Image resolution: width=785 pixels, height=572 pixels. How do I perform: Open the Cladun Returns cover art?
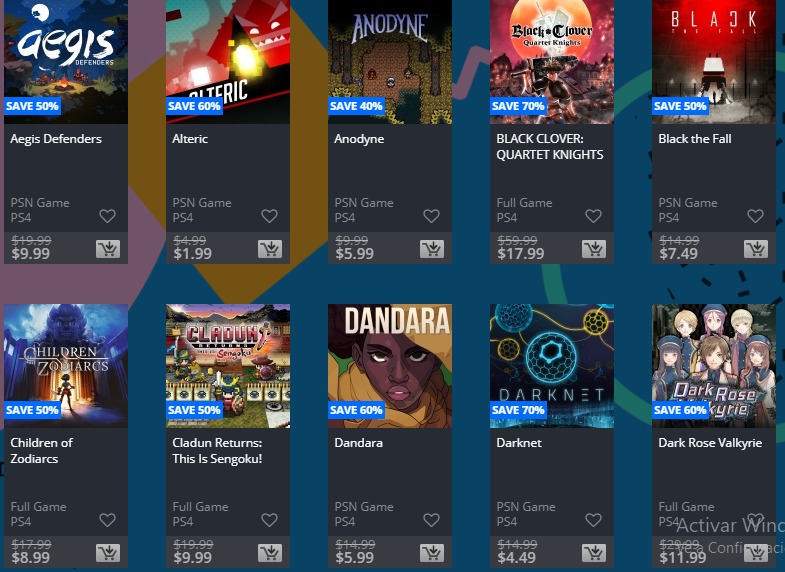pos(228,366)
